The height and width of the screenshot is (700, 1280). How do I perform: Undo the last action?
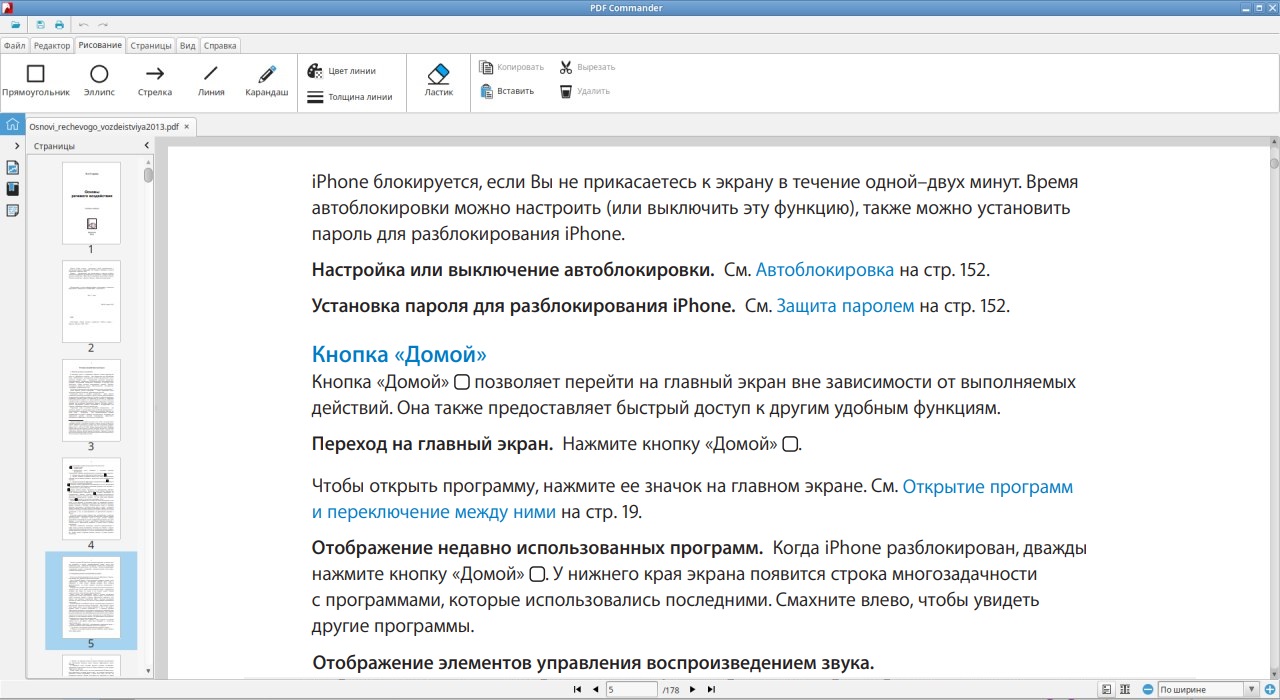pos(83,24)
